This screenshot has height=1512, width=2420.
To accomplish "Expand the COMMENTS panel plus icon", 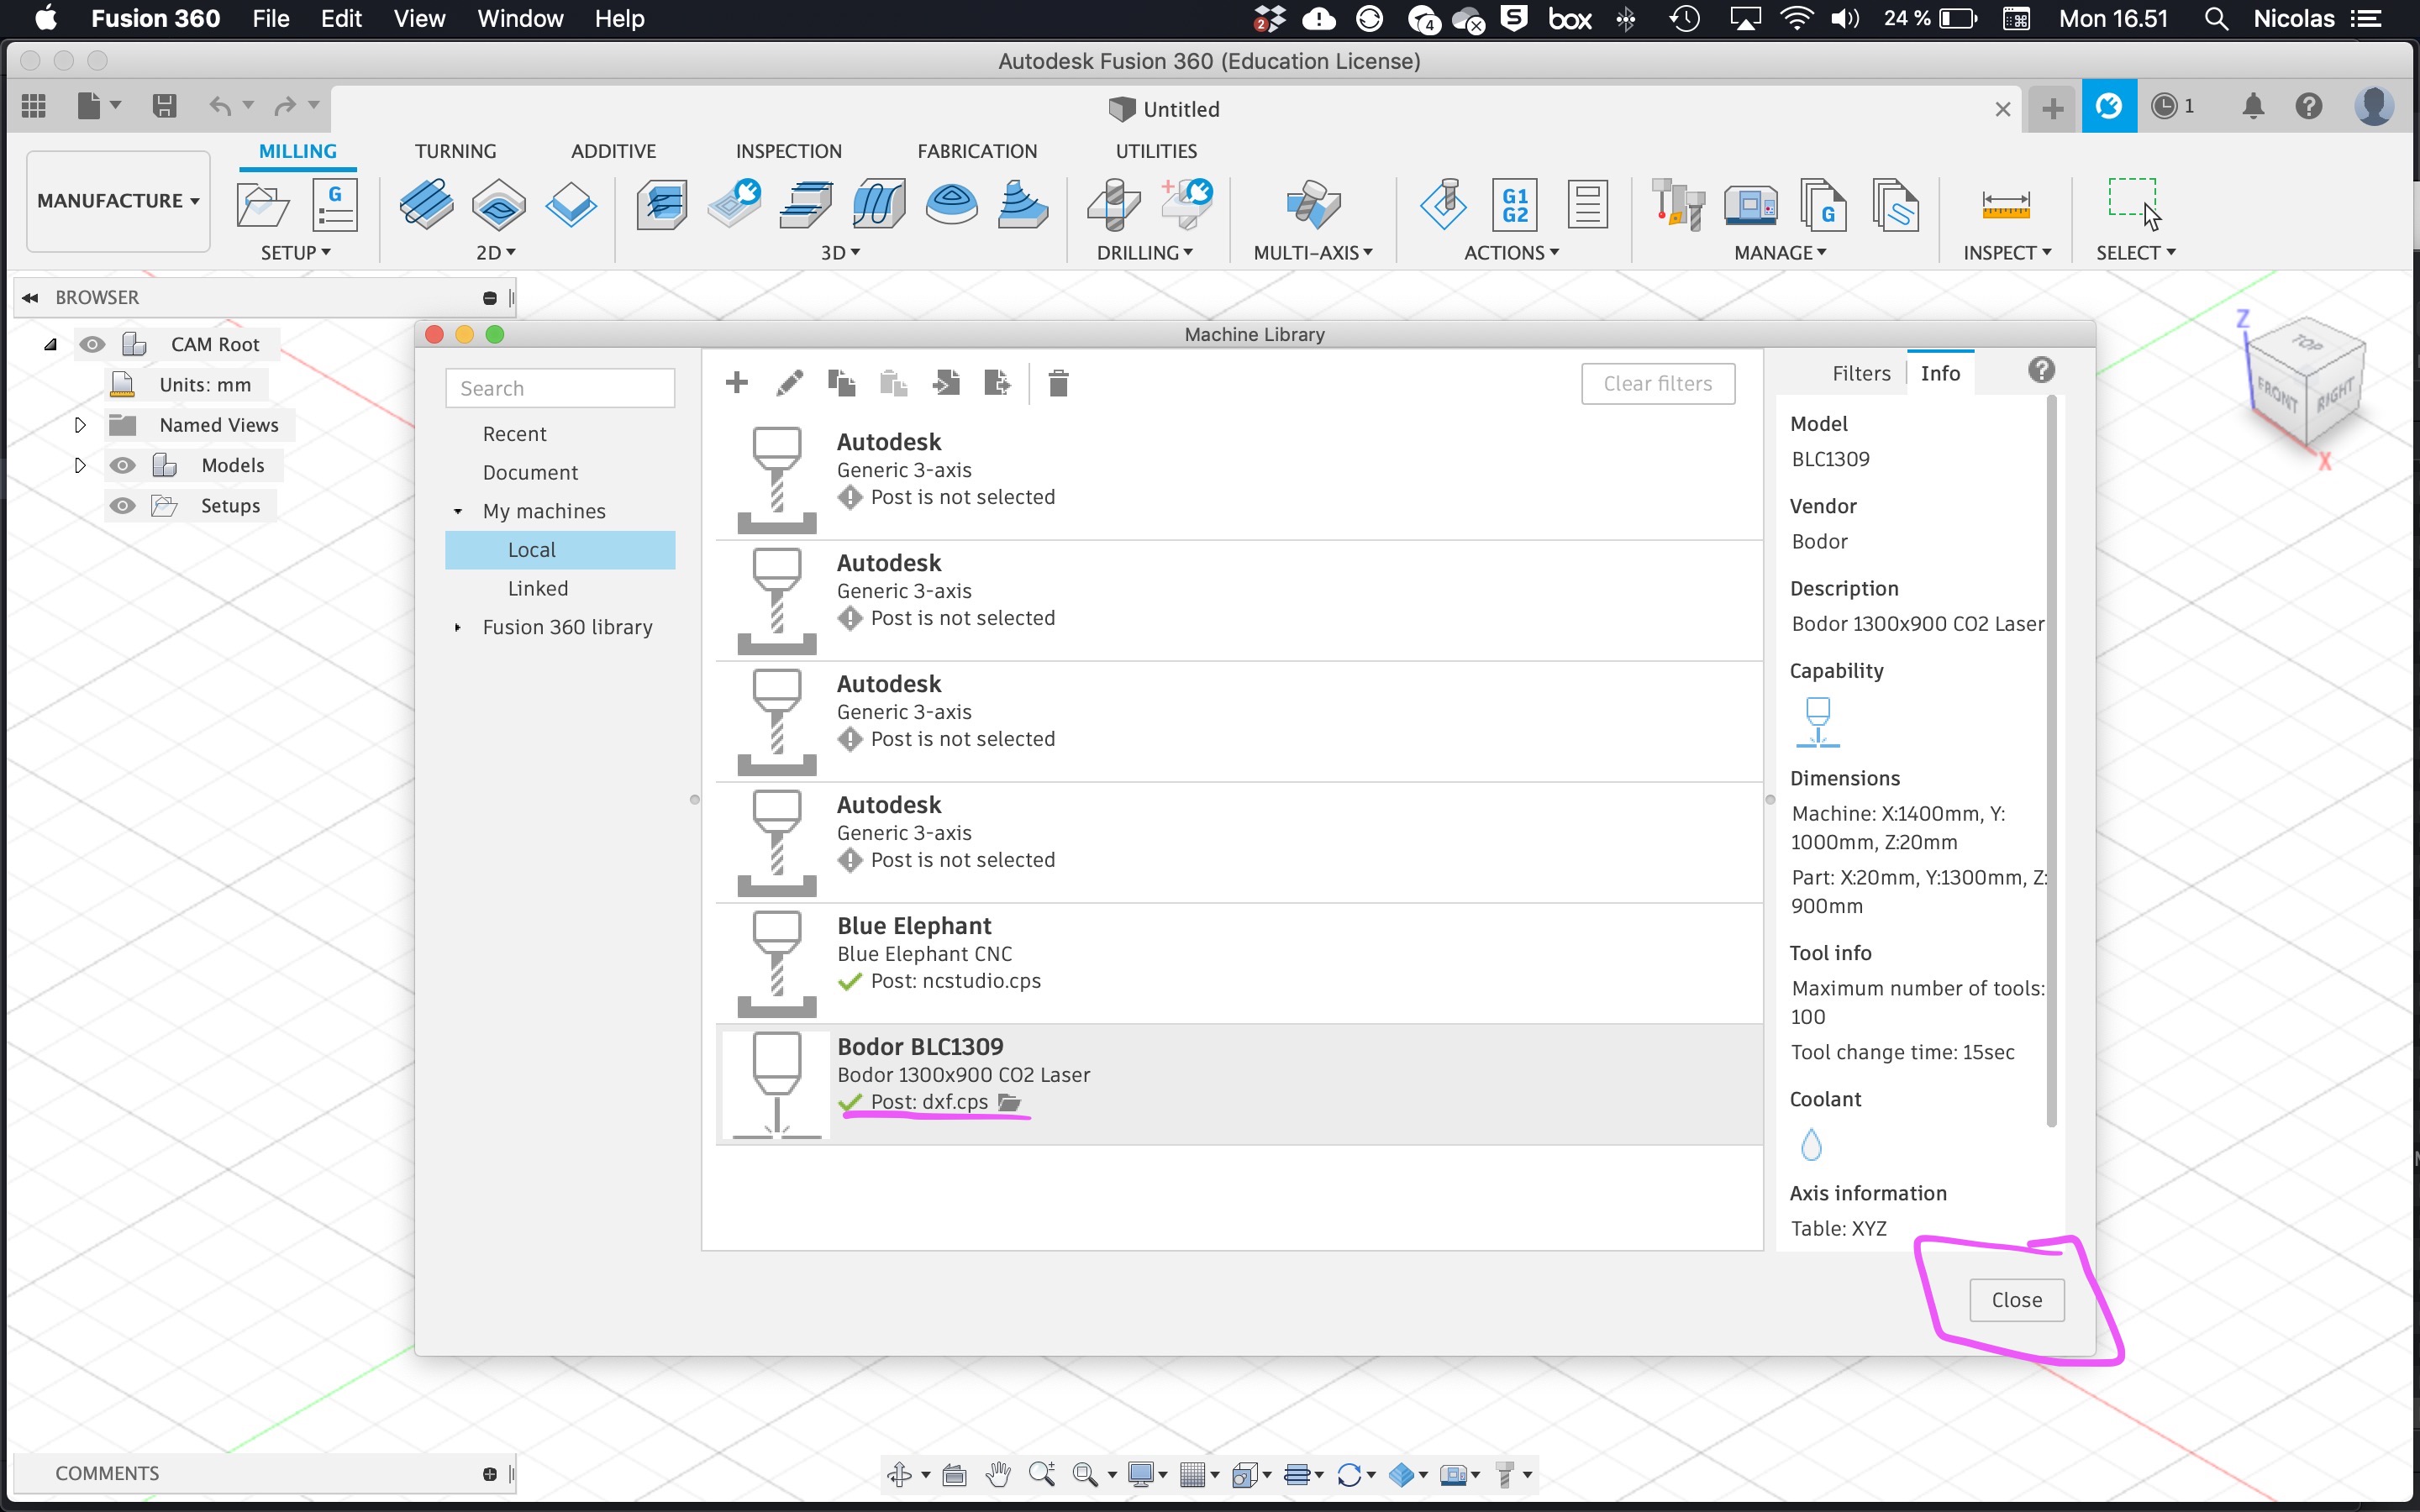I will click(489, 1474).
